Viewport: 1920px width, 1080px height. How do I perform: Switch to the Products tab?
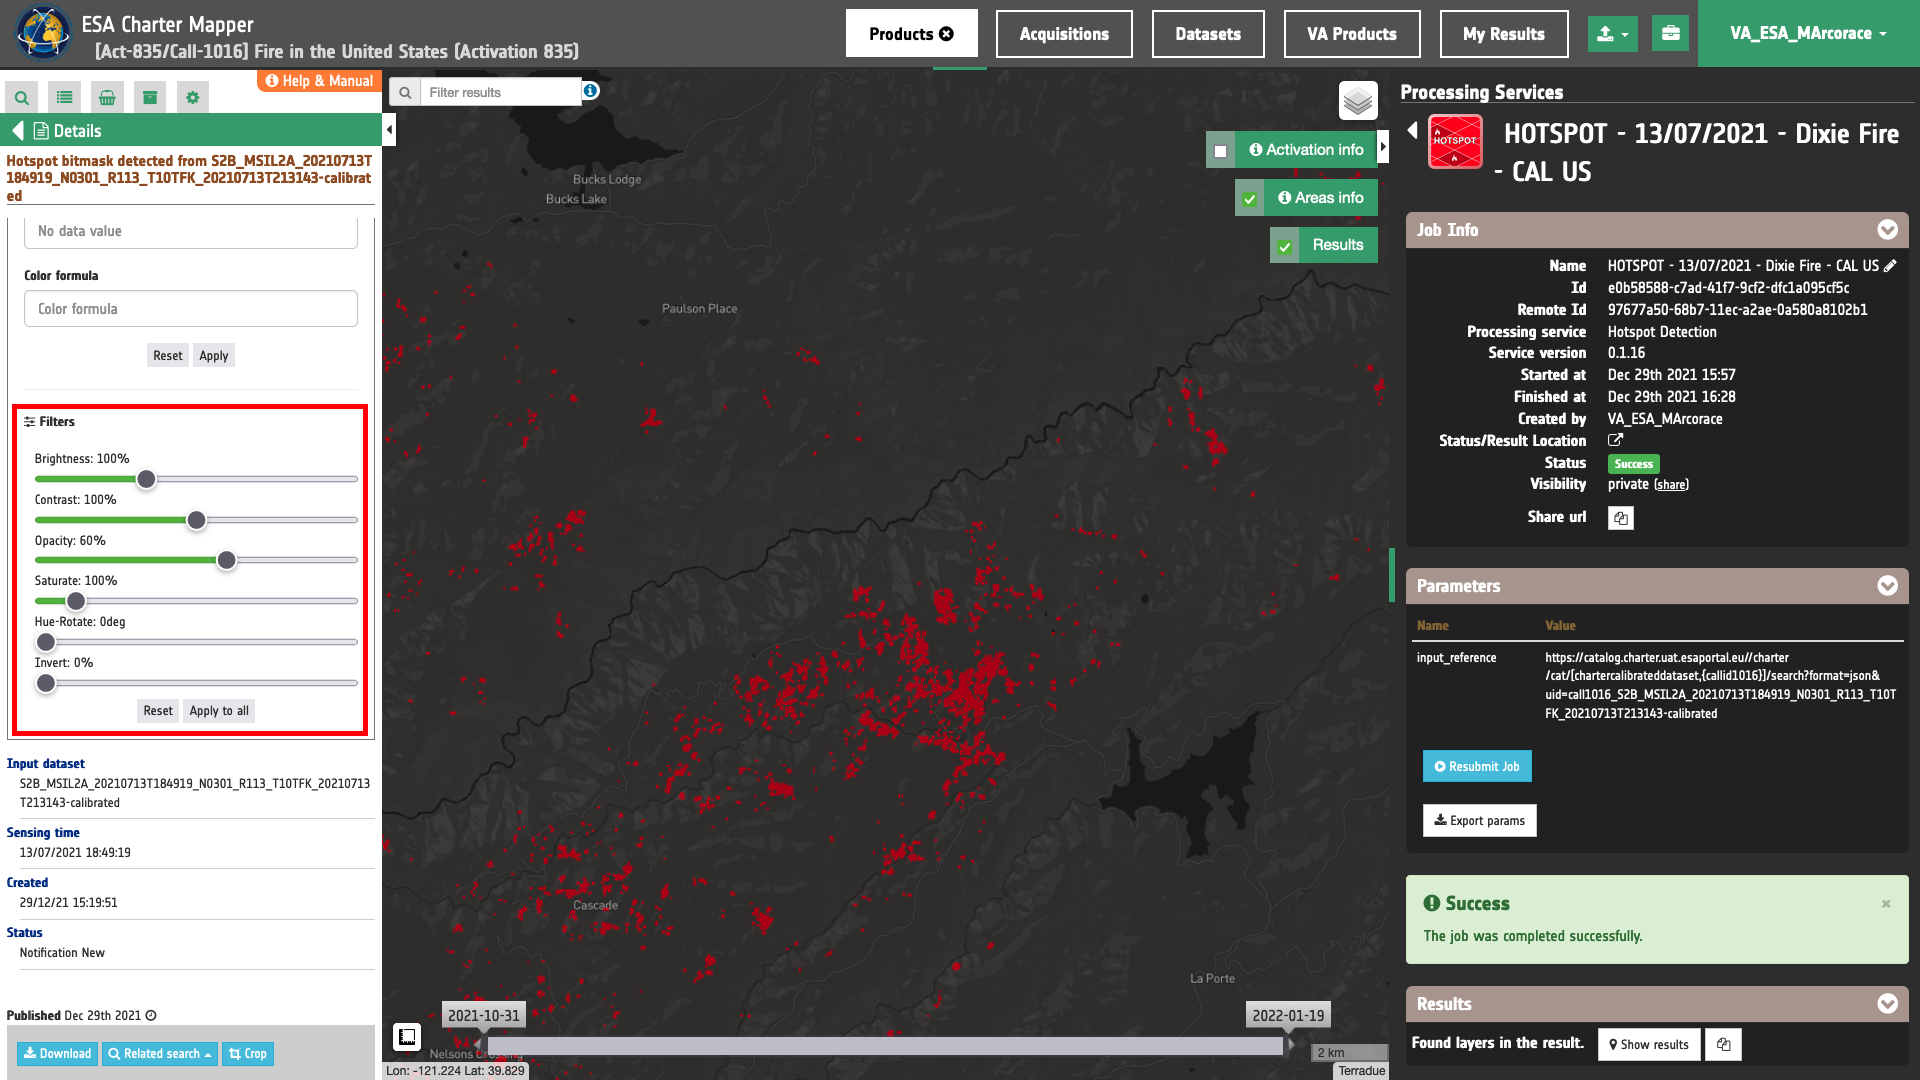tap(911, 34)
